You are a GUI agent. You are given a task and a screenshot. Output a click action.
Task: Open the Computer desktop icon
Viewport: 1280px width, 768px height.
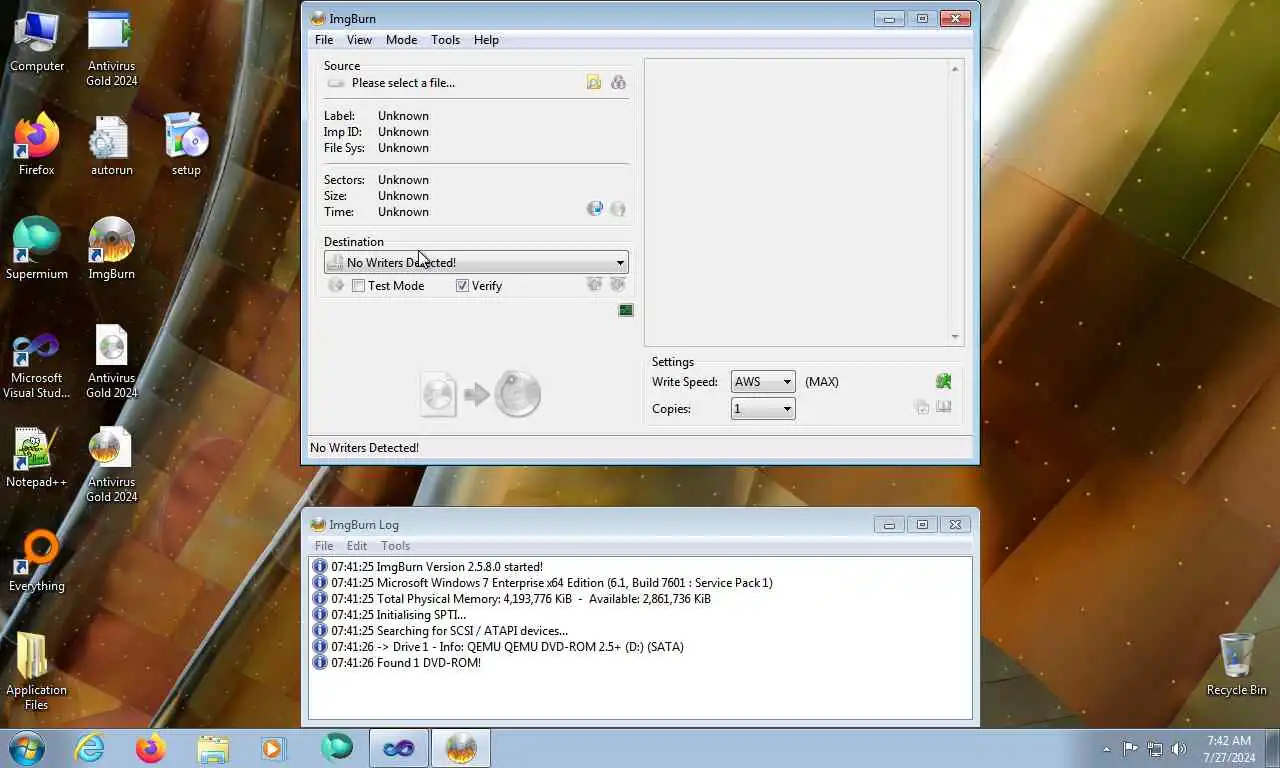(37, 42)
